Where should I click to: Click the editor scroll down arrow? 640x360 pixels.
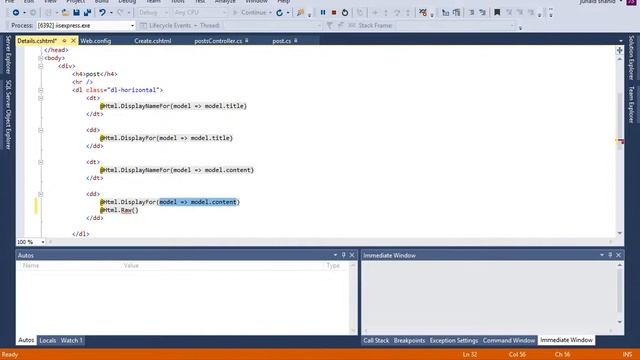point(620,233)
